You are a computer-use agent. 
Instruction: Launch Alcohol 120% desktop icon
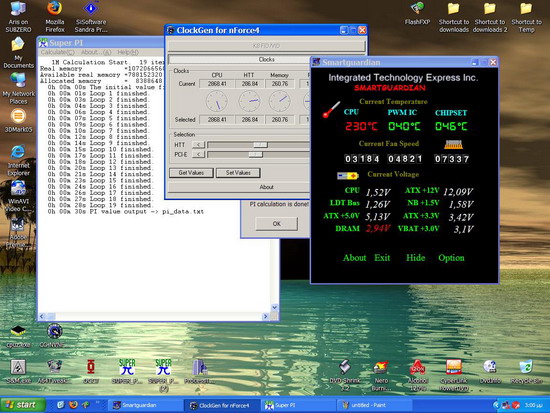click(x=417, y=375)
